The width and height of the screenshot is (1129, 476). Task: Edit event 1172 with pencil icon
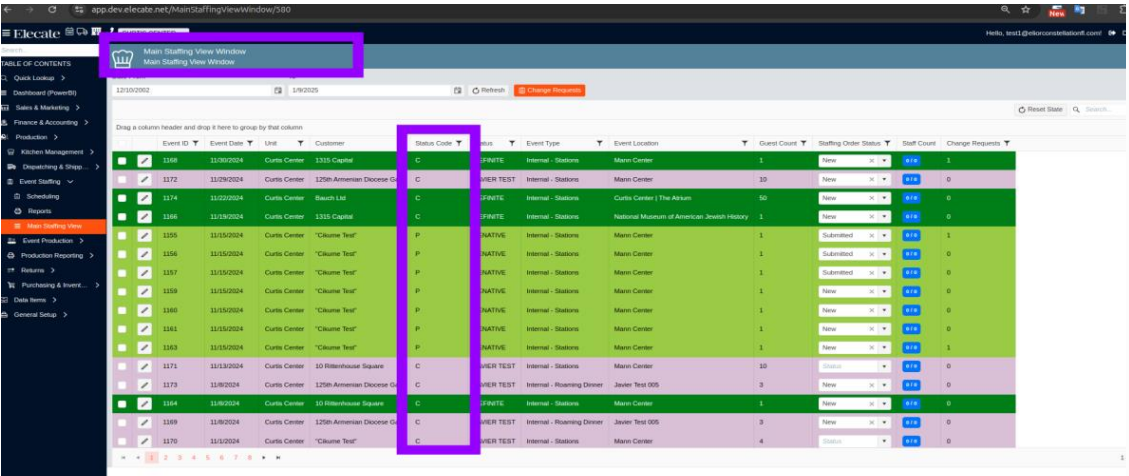tap(145, 179)
